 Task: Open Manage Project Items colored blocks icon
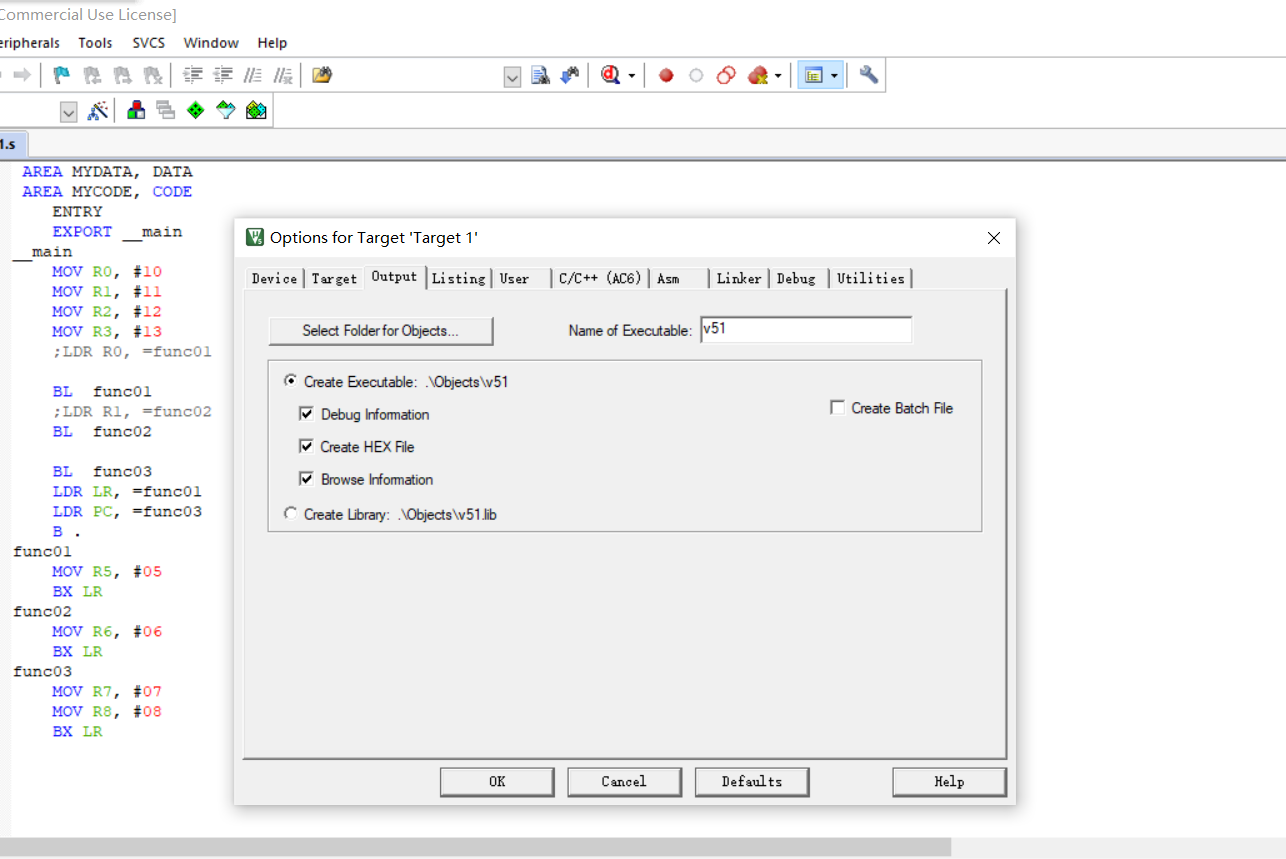[x=136, y=111]
